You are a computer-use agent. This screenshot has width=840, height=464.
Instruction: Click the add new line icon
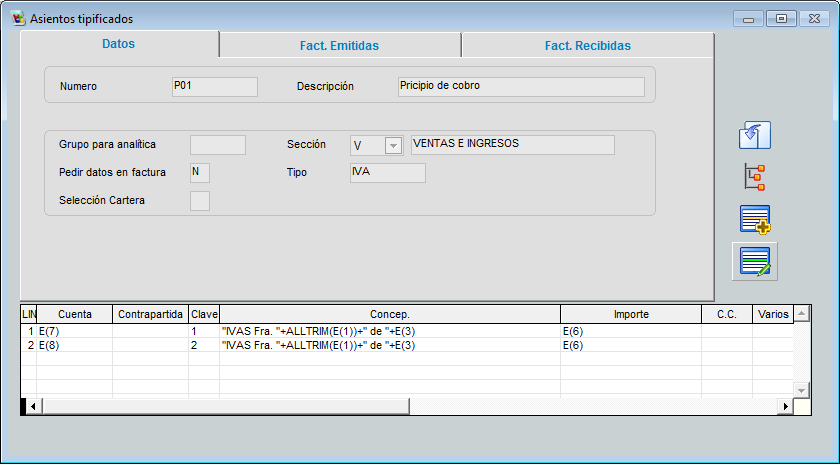[755, 219]
